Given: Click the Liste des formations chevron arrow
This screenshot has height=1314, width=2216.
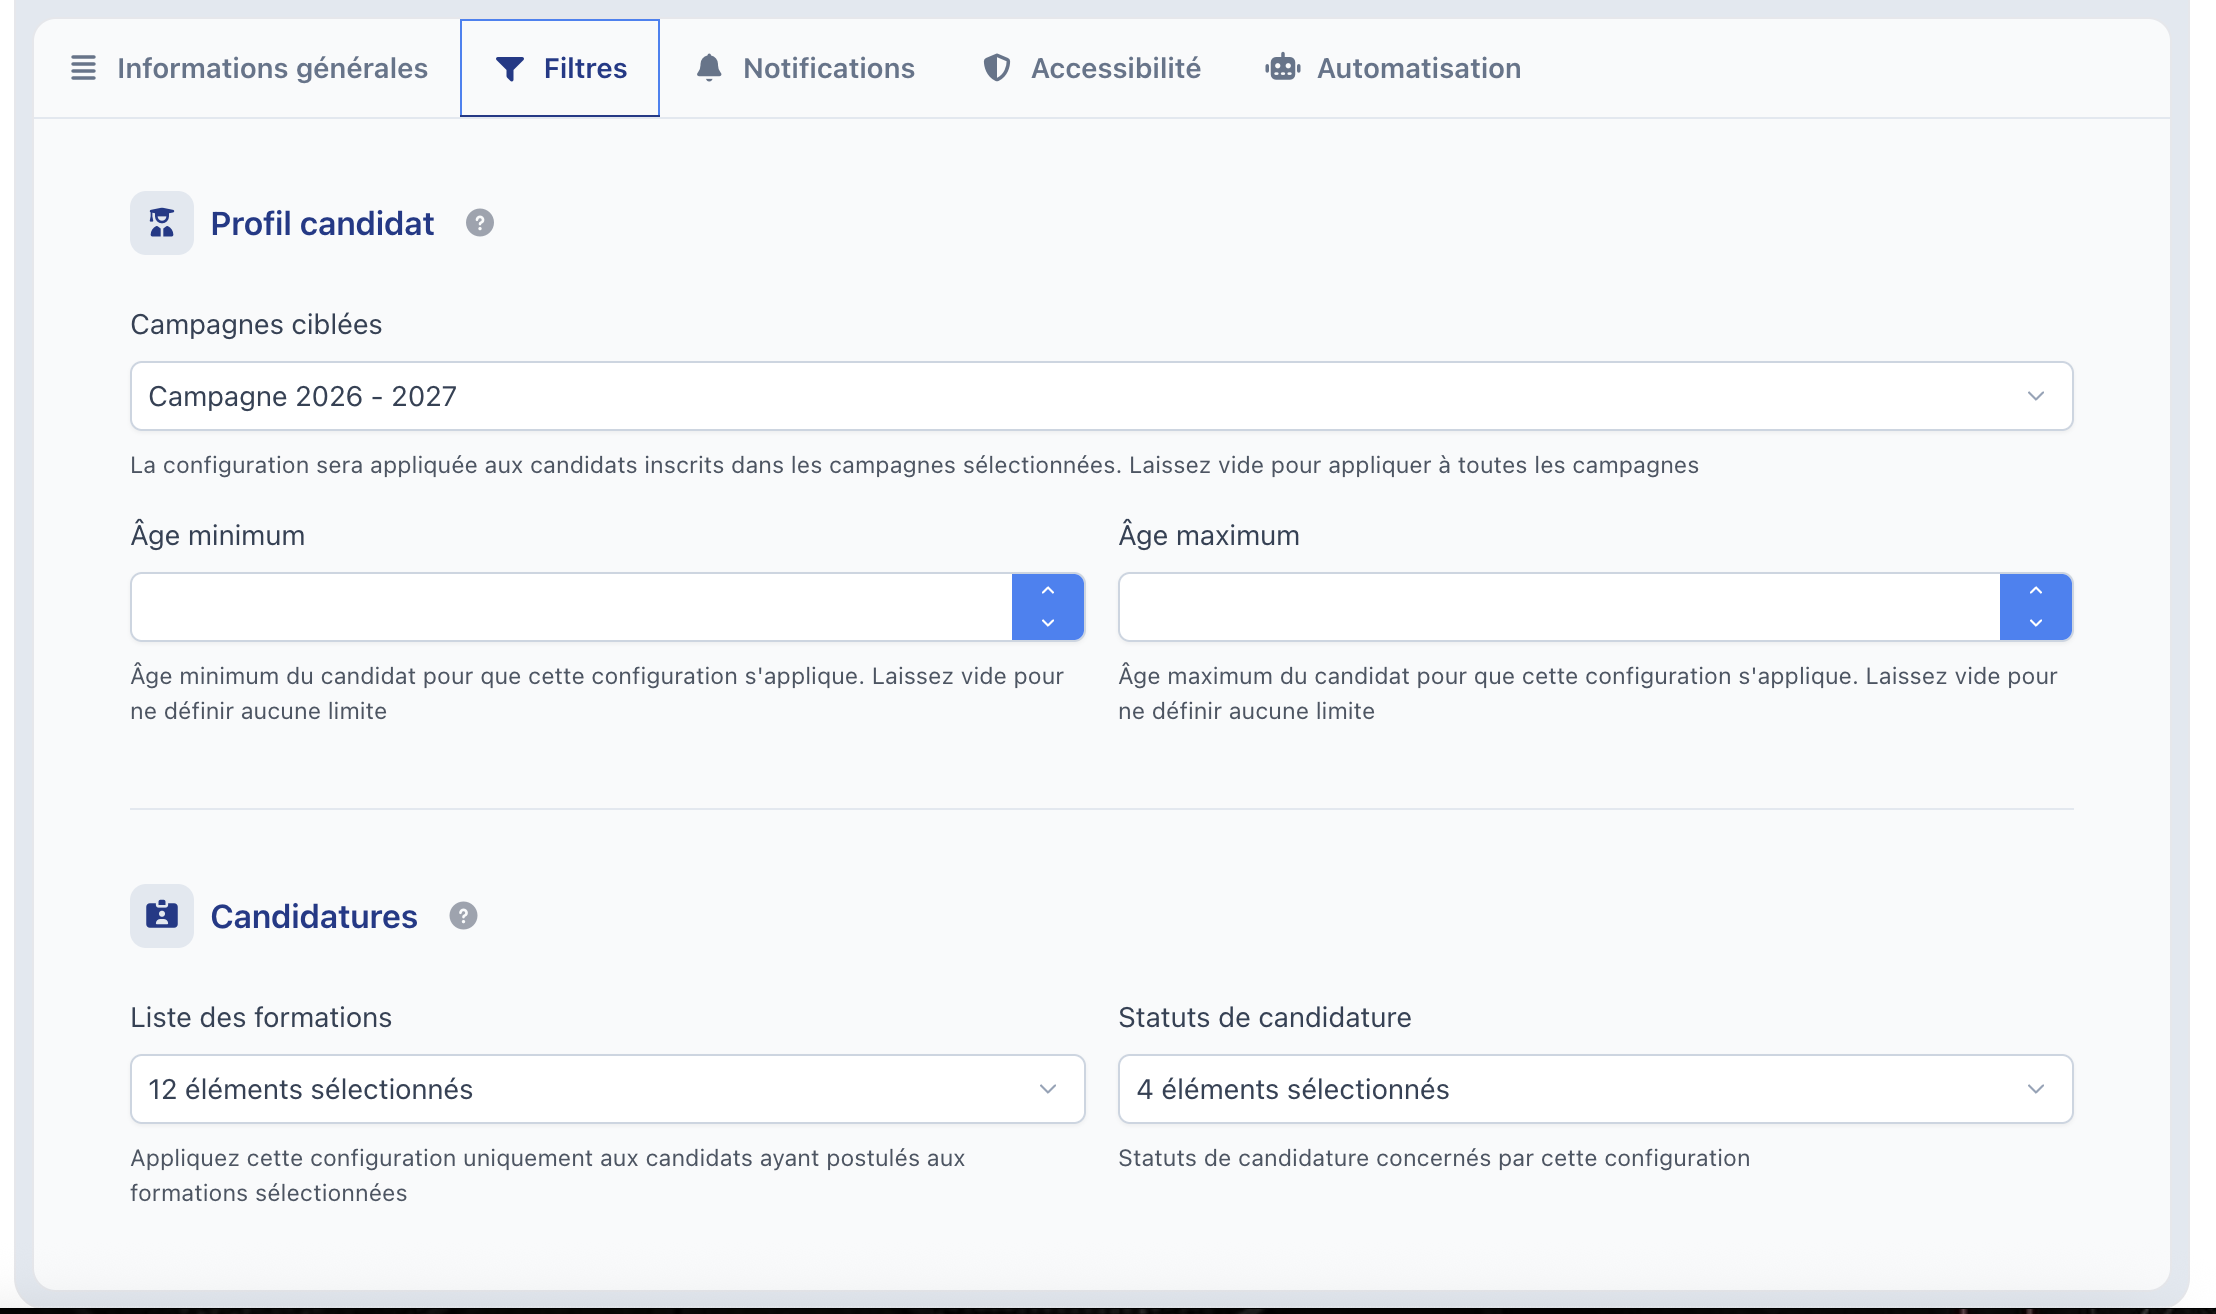Looking at the screenshot, I should [1048, 1089].
